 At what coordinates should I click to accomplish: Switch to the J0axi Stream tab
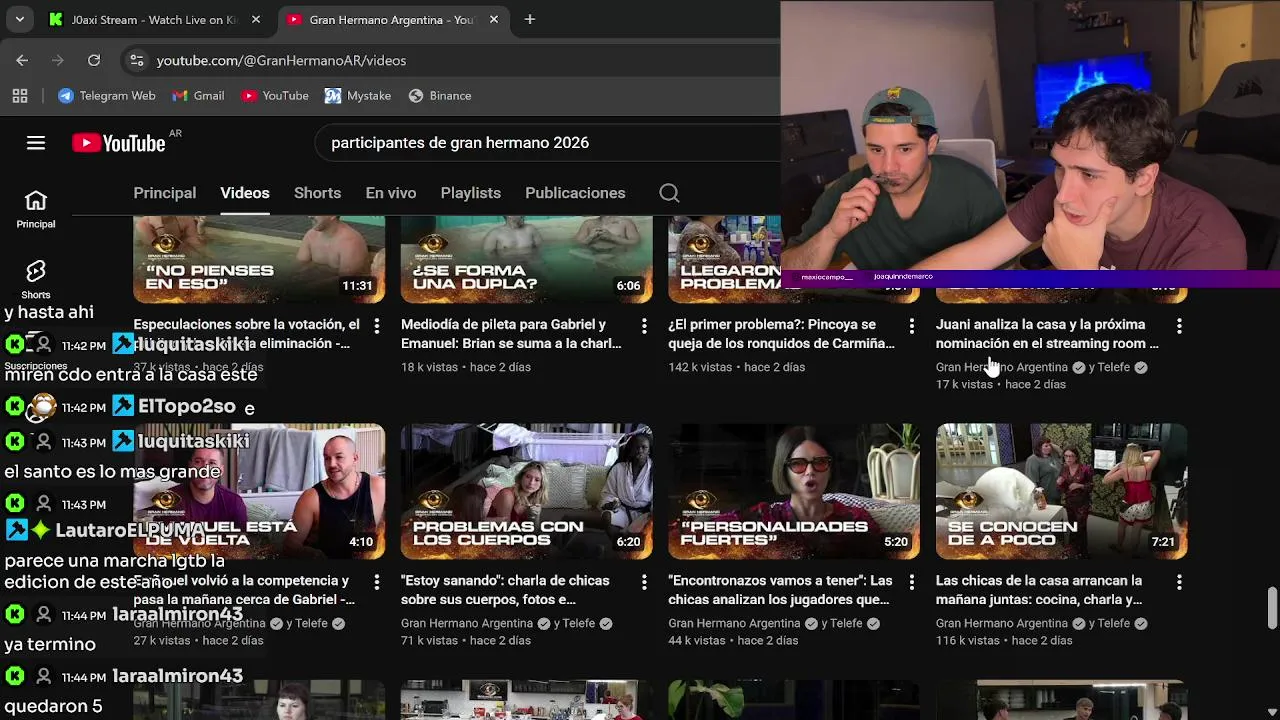[x=155, y=19]
